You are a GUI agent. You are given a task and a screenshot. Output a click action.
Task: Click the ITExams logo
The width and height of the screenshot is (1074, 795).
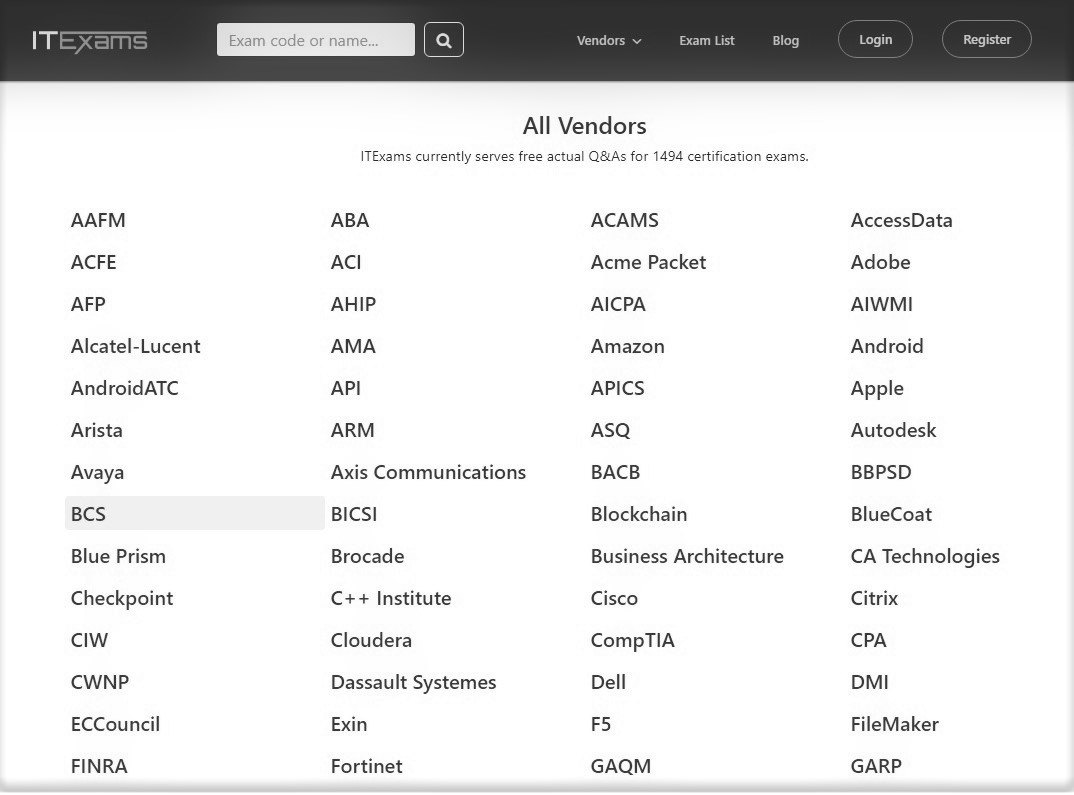pos(89,40)
